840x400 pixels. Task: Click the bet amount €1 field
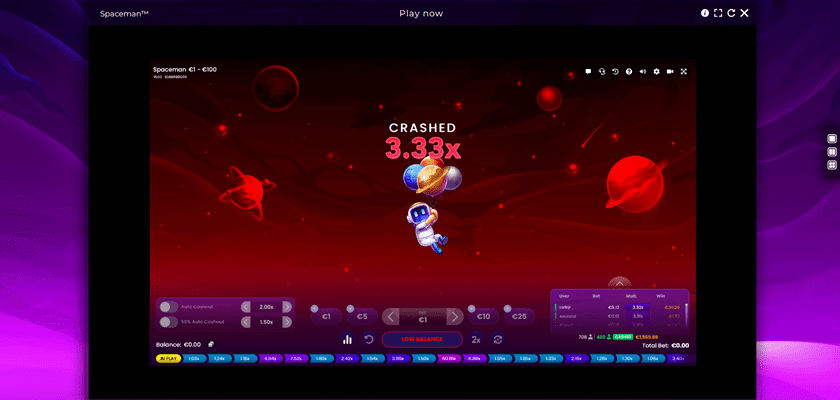423,316
